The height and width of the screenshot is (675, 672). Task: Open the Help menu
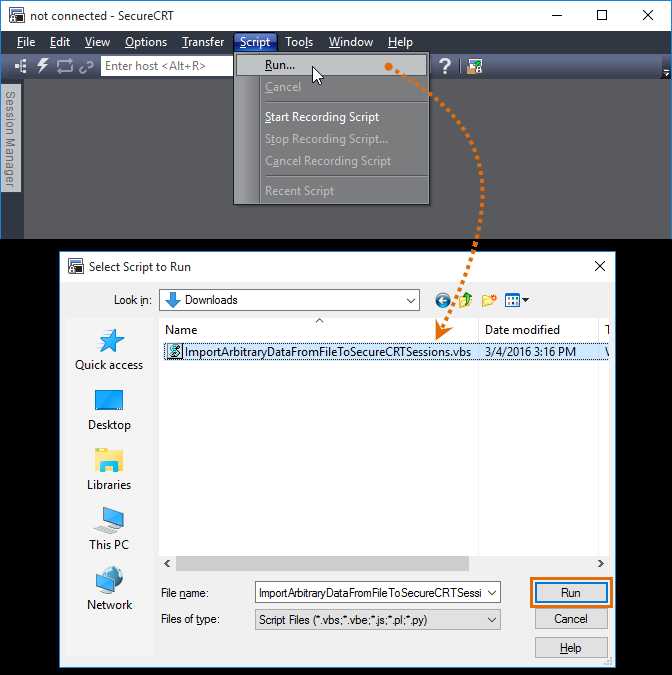[x=400, y=42]
